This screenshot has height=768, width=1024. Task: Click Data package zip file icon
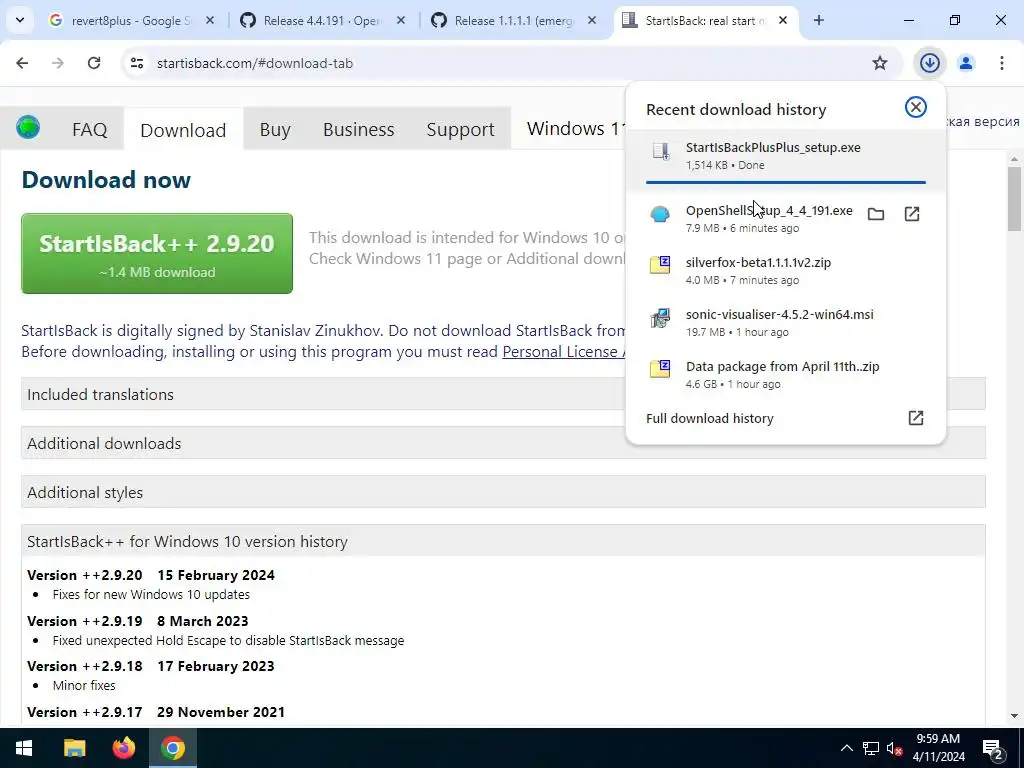[x=660, y=369]
